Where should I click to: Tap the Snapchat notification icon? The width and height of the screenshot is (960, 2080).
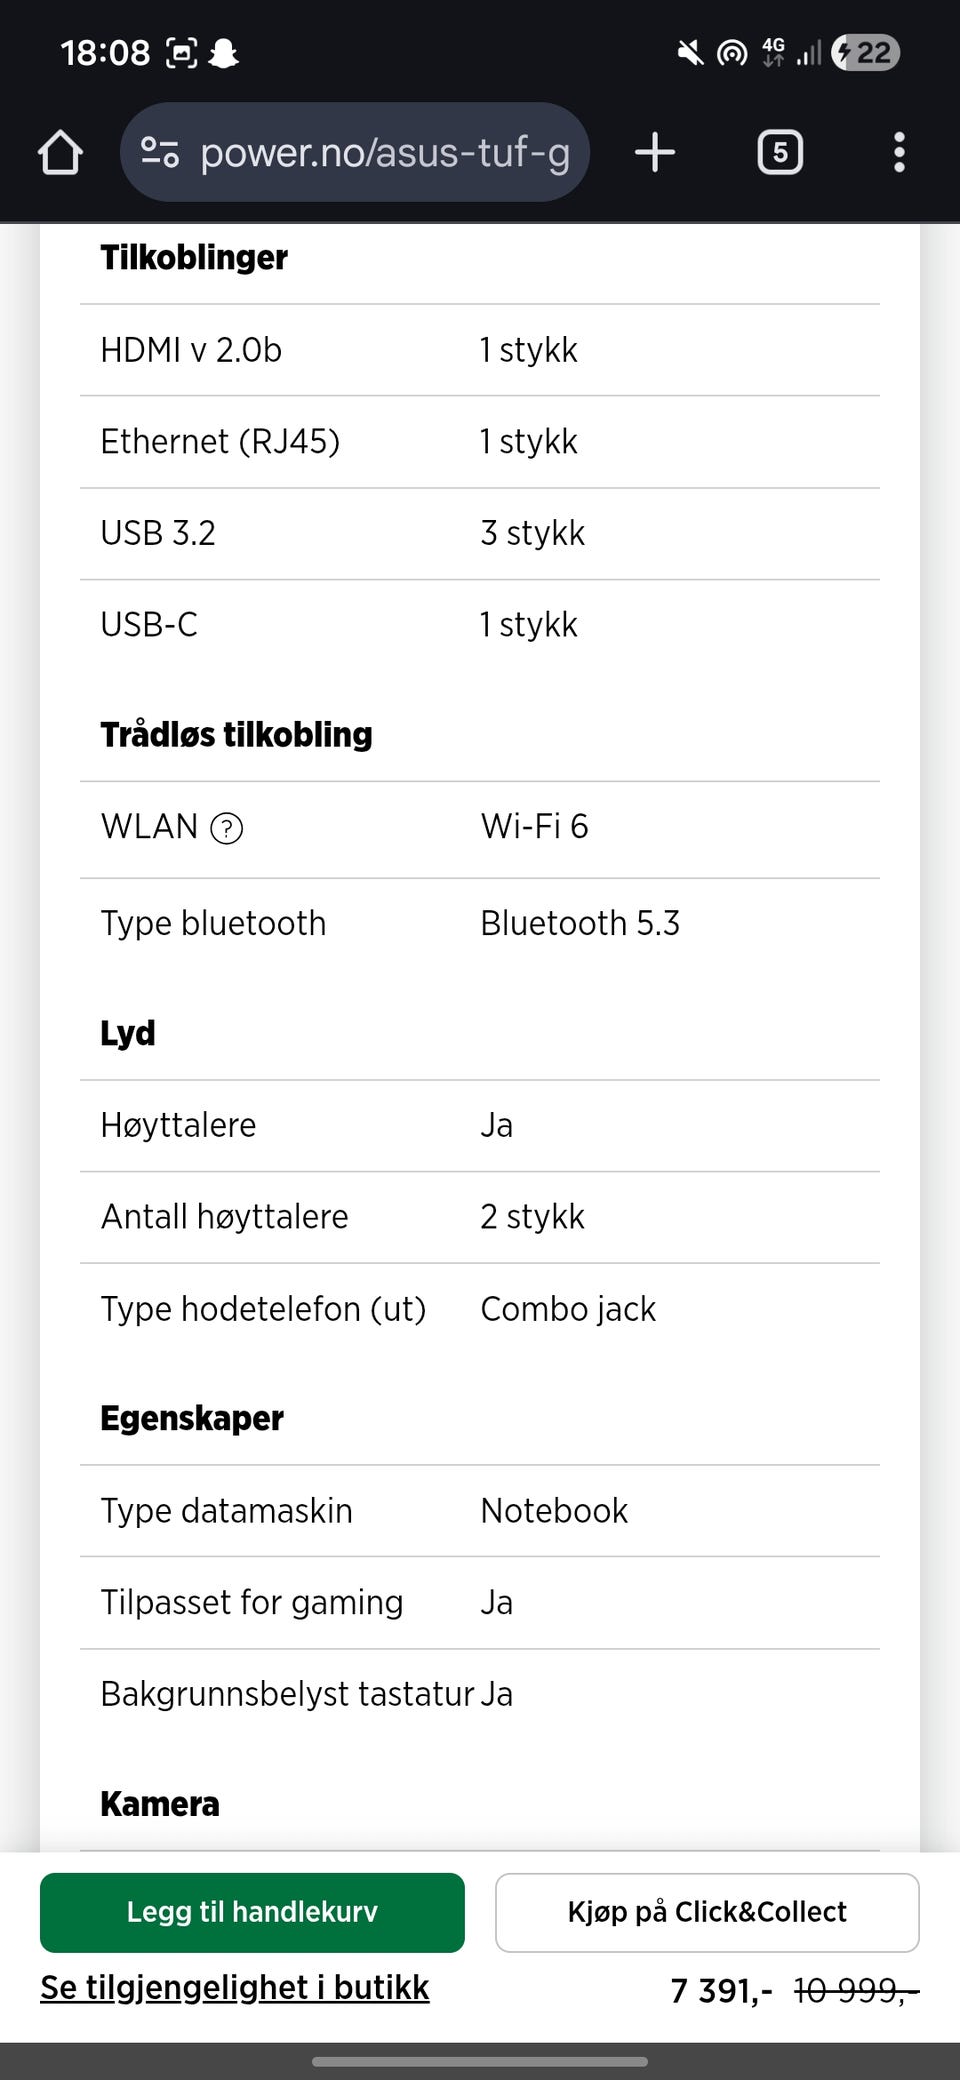click(223, 53)
